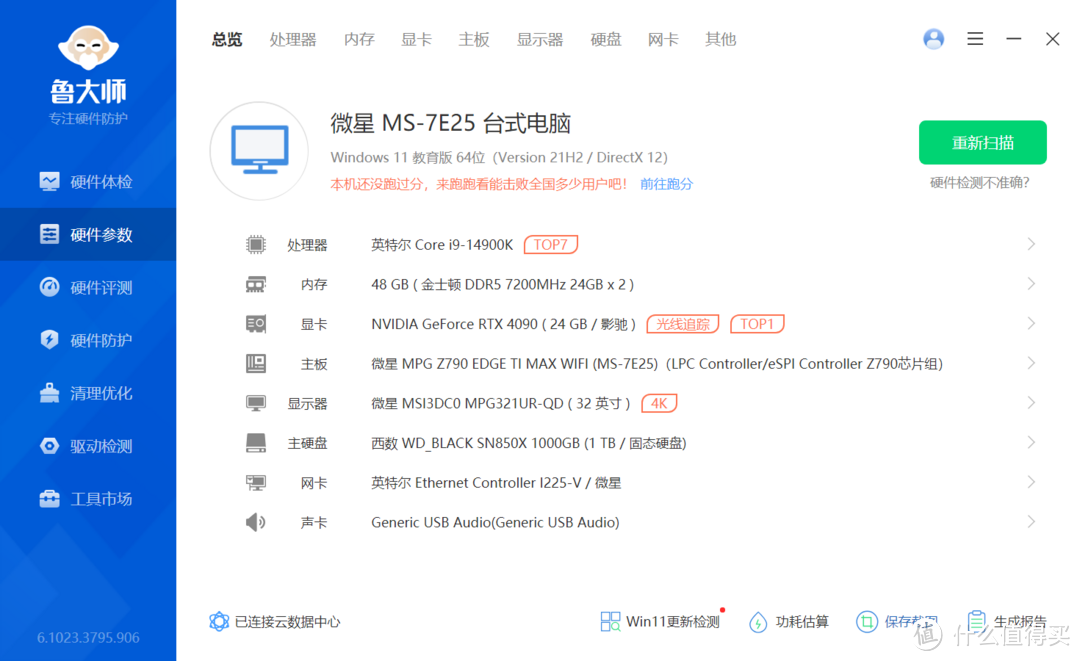This screenshot has height=661, width=1080.
Task: Click the TOP7 badge on processor
Action: (551, 244)
